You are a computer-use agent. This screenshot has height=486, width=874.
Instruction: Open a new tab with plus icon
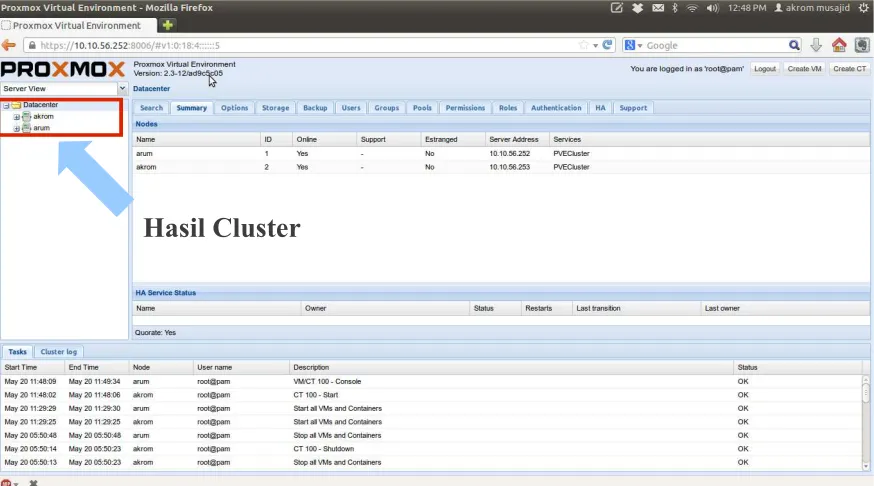coord(167,25)
